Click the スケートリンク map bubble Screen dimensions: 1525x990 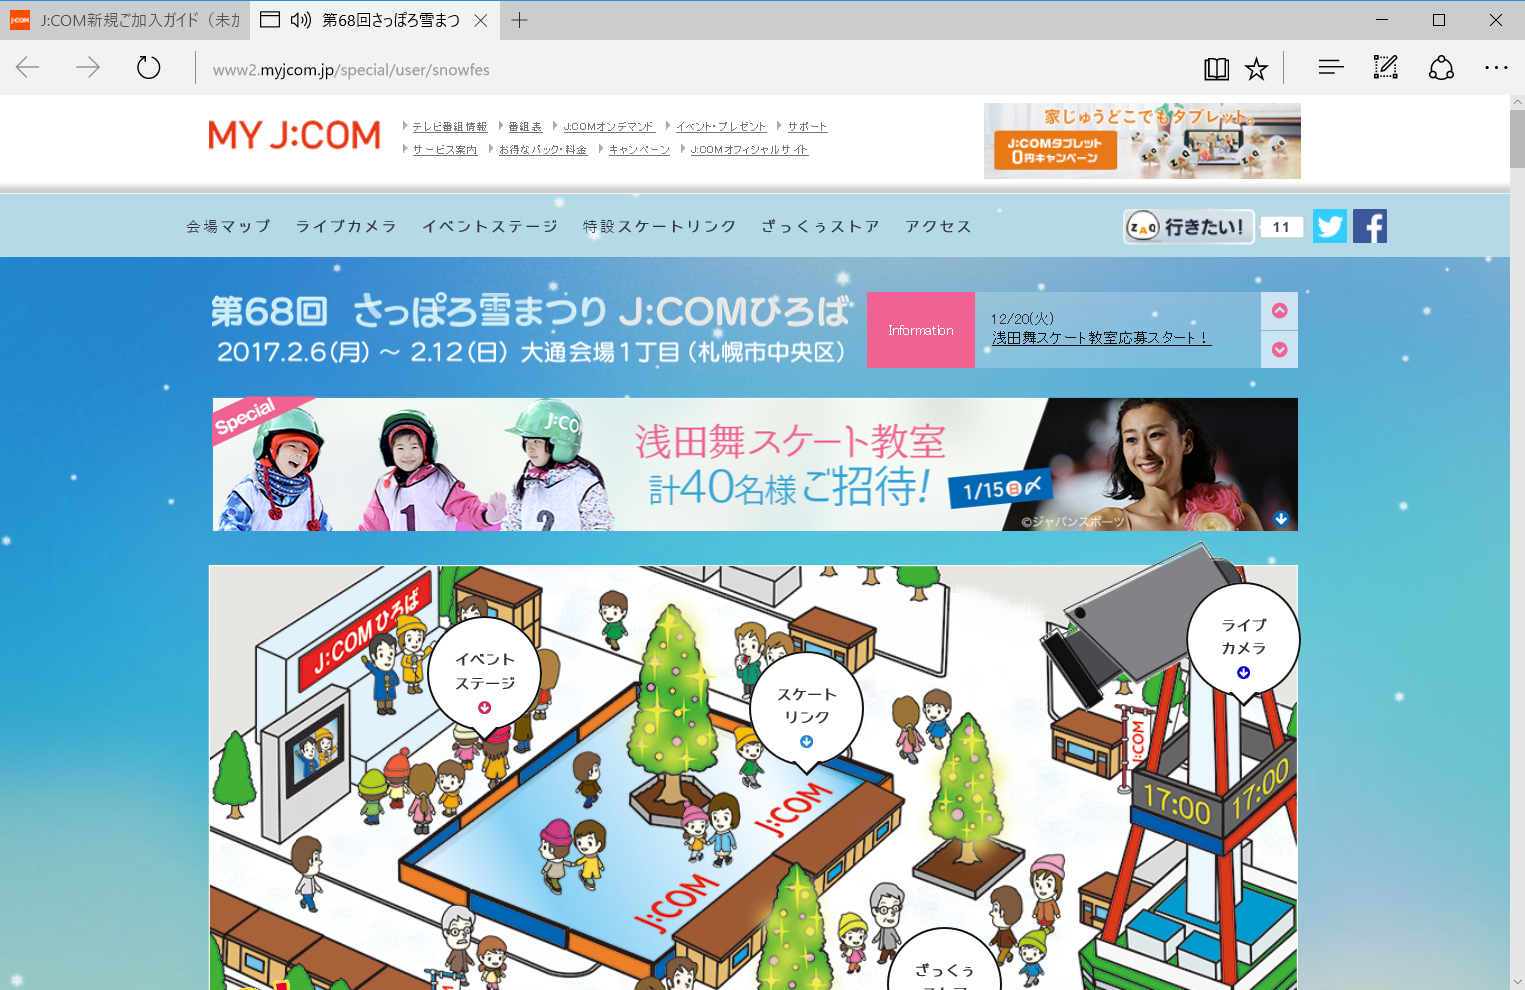pos(806,712)
